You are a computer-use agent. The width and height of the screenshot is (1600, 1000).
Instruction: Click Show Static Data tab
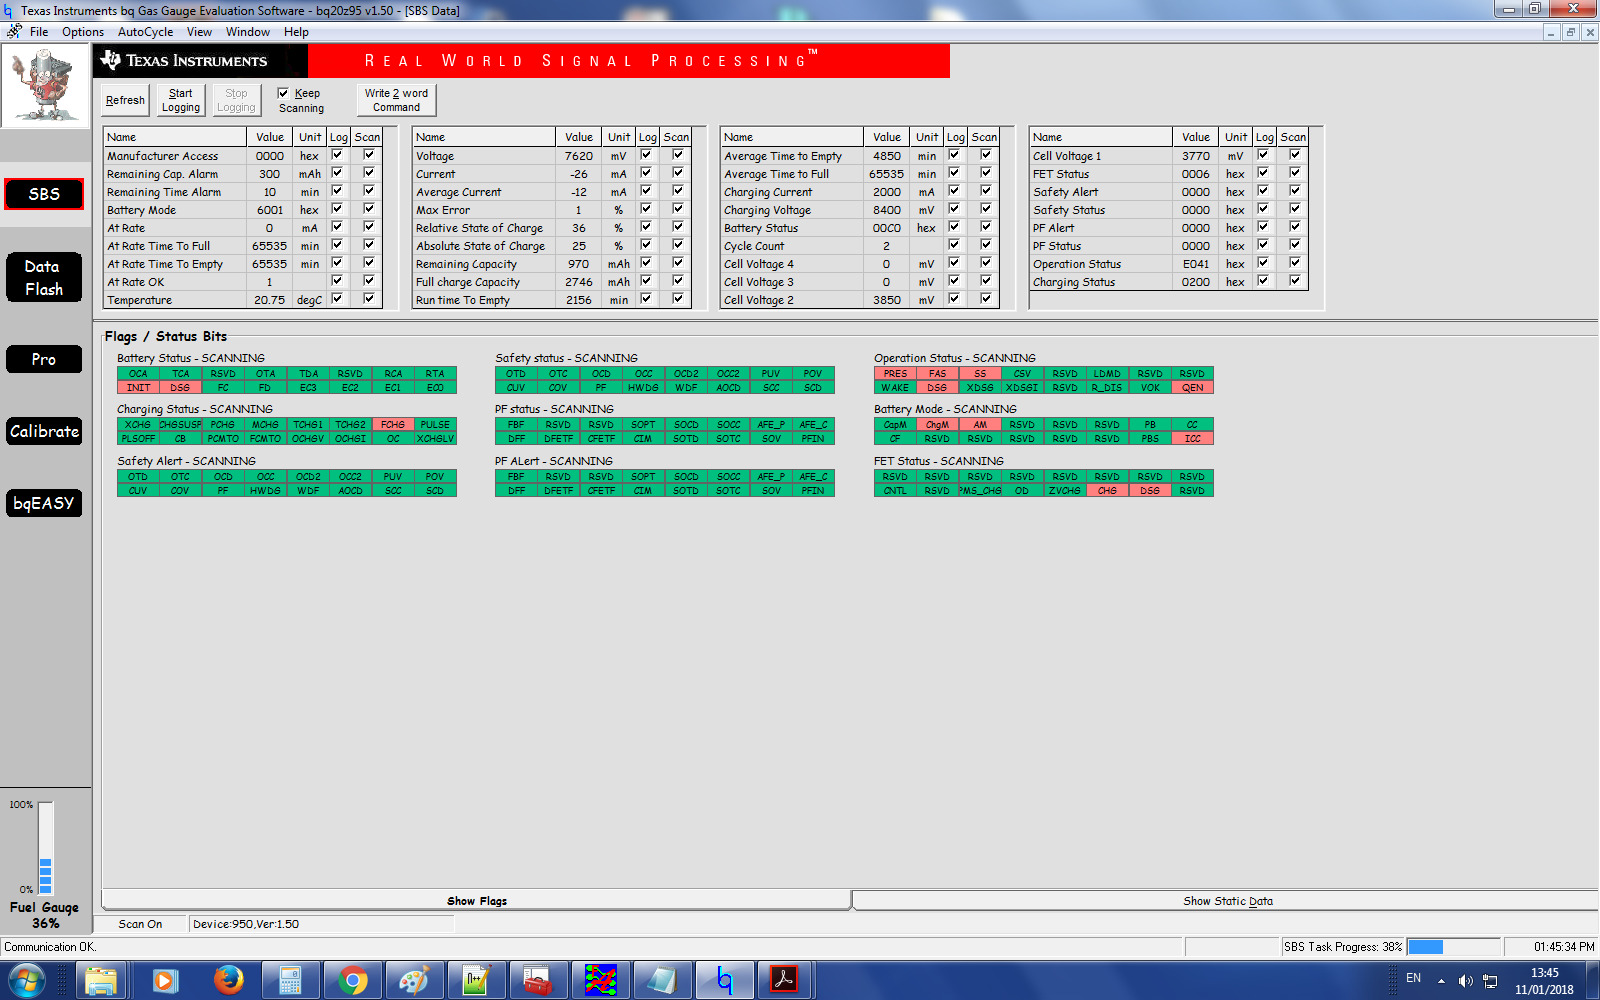click(x=1227, y=901)
